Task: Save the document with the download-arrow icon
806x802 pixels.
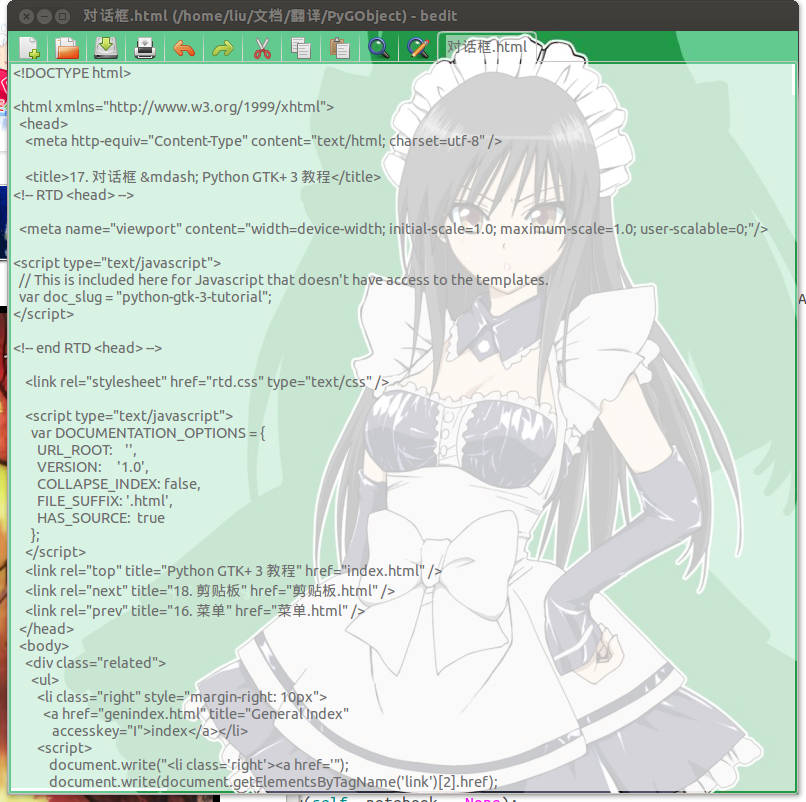Action: [106, 48]
